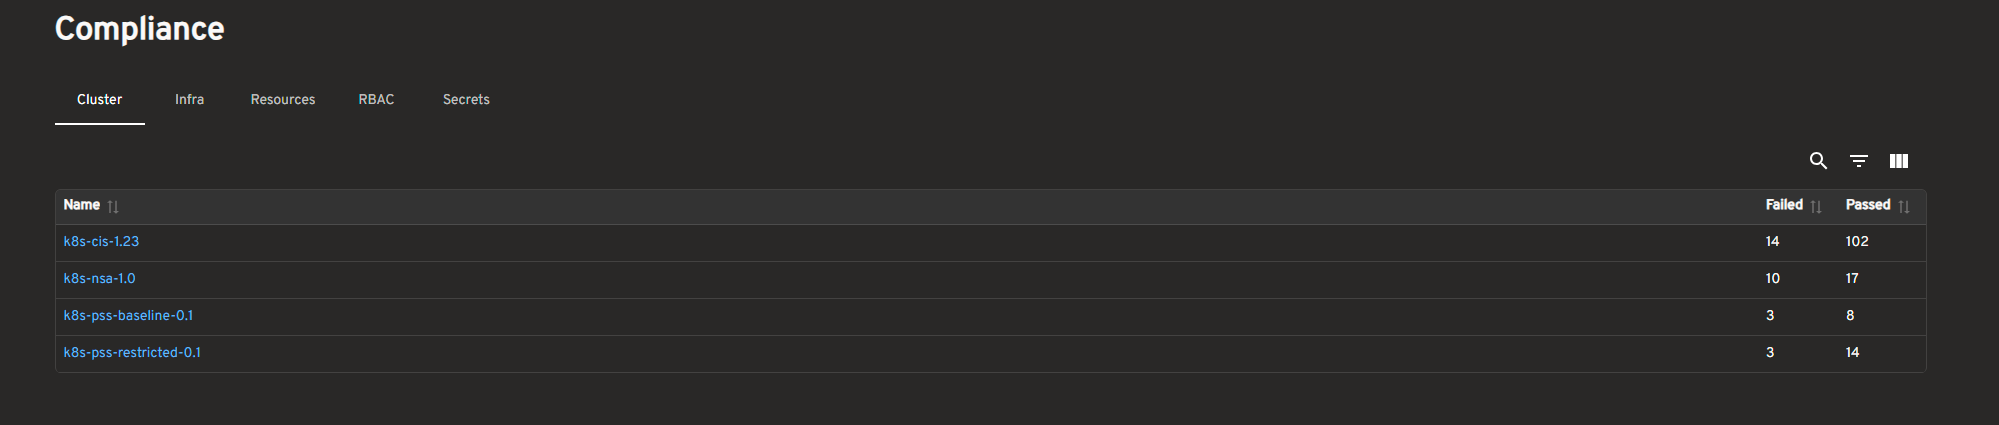The image size is (1999, 425).
Task: Click failed count 14 for k8s-cis-1.23
Action: (1772, 242)
